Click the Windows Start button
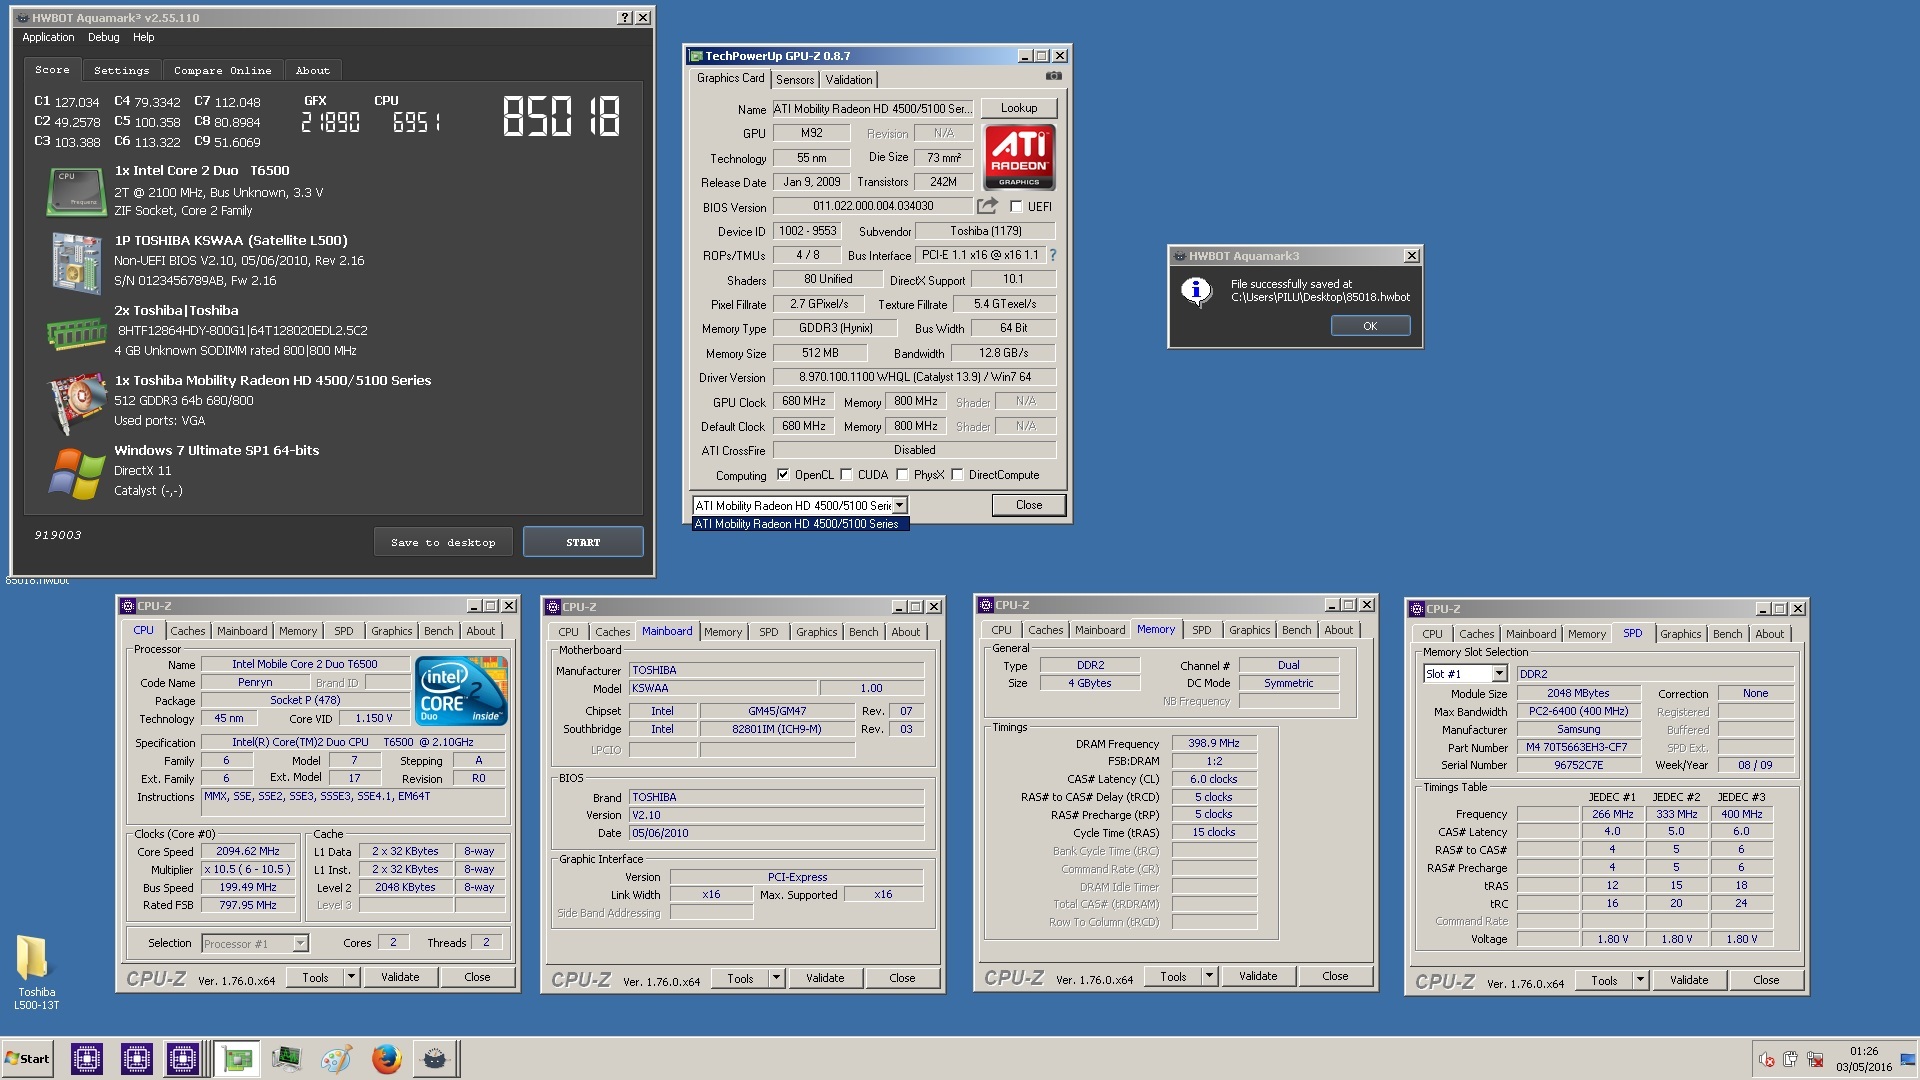This screenshot has height=1080, width=1920. [x=28, y=1059]
